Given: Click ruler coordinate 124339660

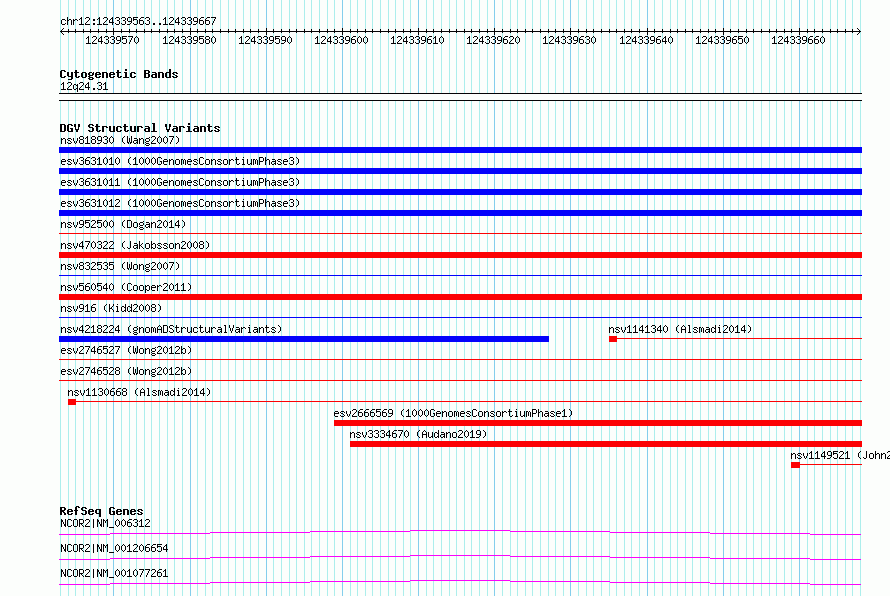Looking at the screenshot, I should tap(798, 40).
